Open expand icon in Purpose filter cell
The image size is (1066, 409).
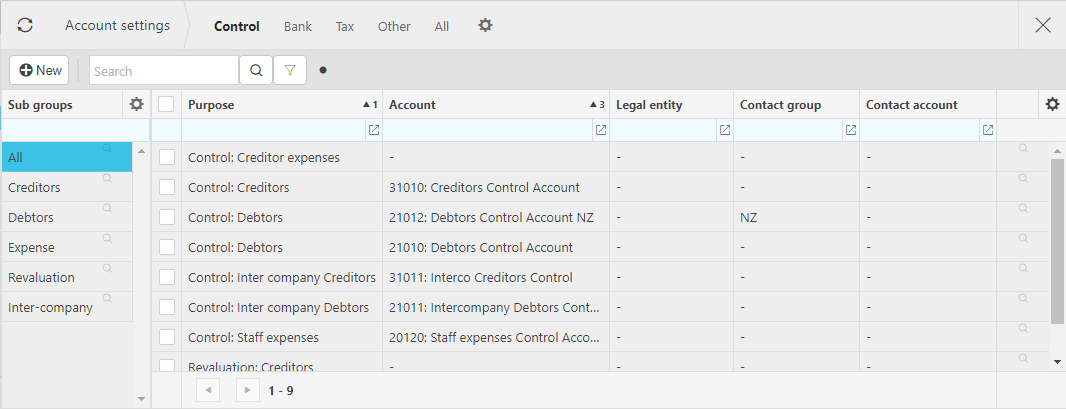click(373, 130)
